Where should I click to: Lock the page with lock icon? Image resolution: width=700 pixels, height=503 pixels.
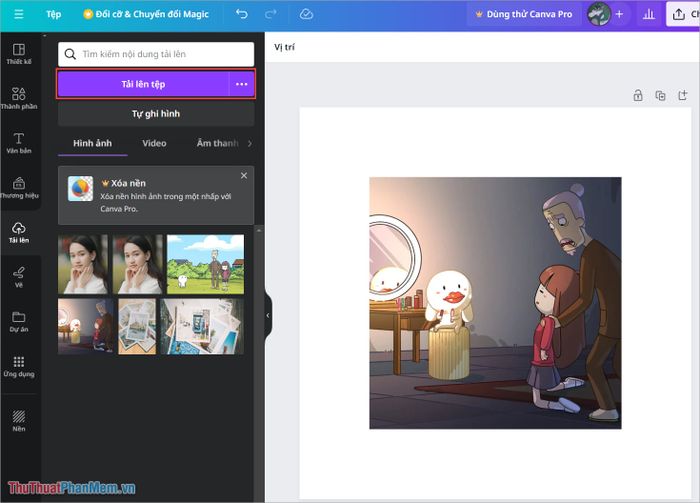(638, 95)
